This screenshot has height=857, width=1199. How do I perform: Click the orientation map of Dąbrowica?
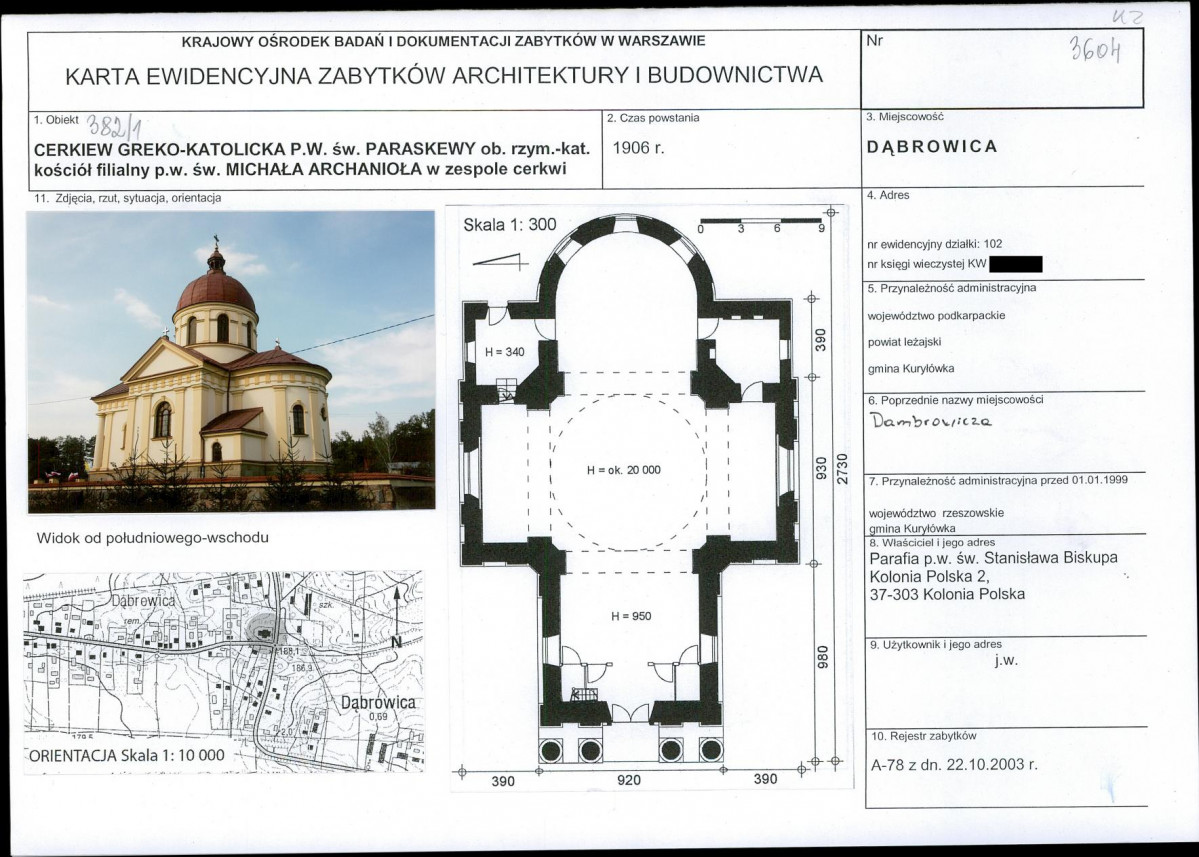[x=223, y=673]
